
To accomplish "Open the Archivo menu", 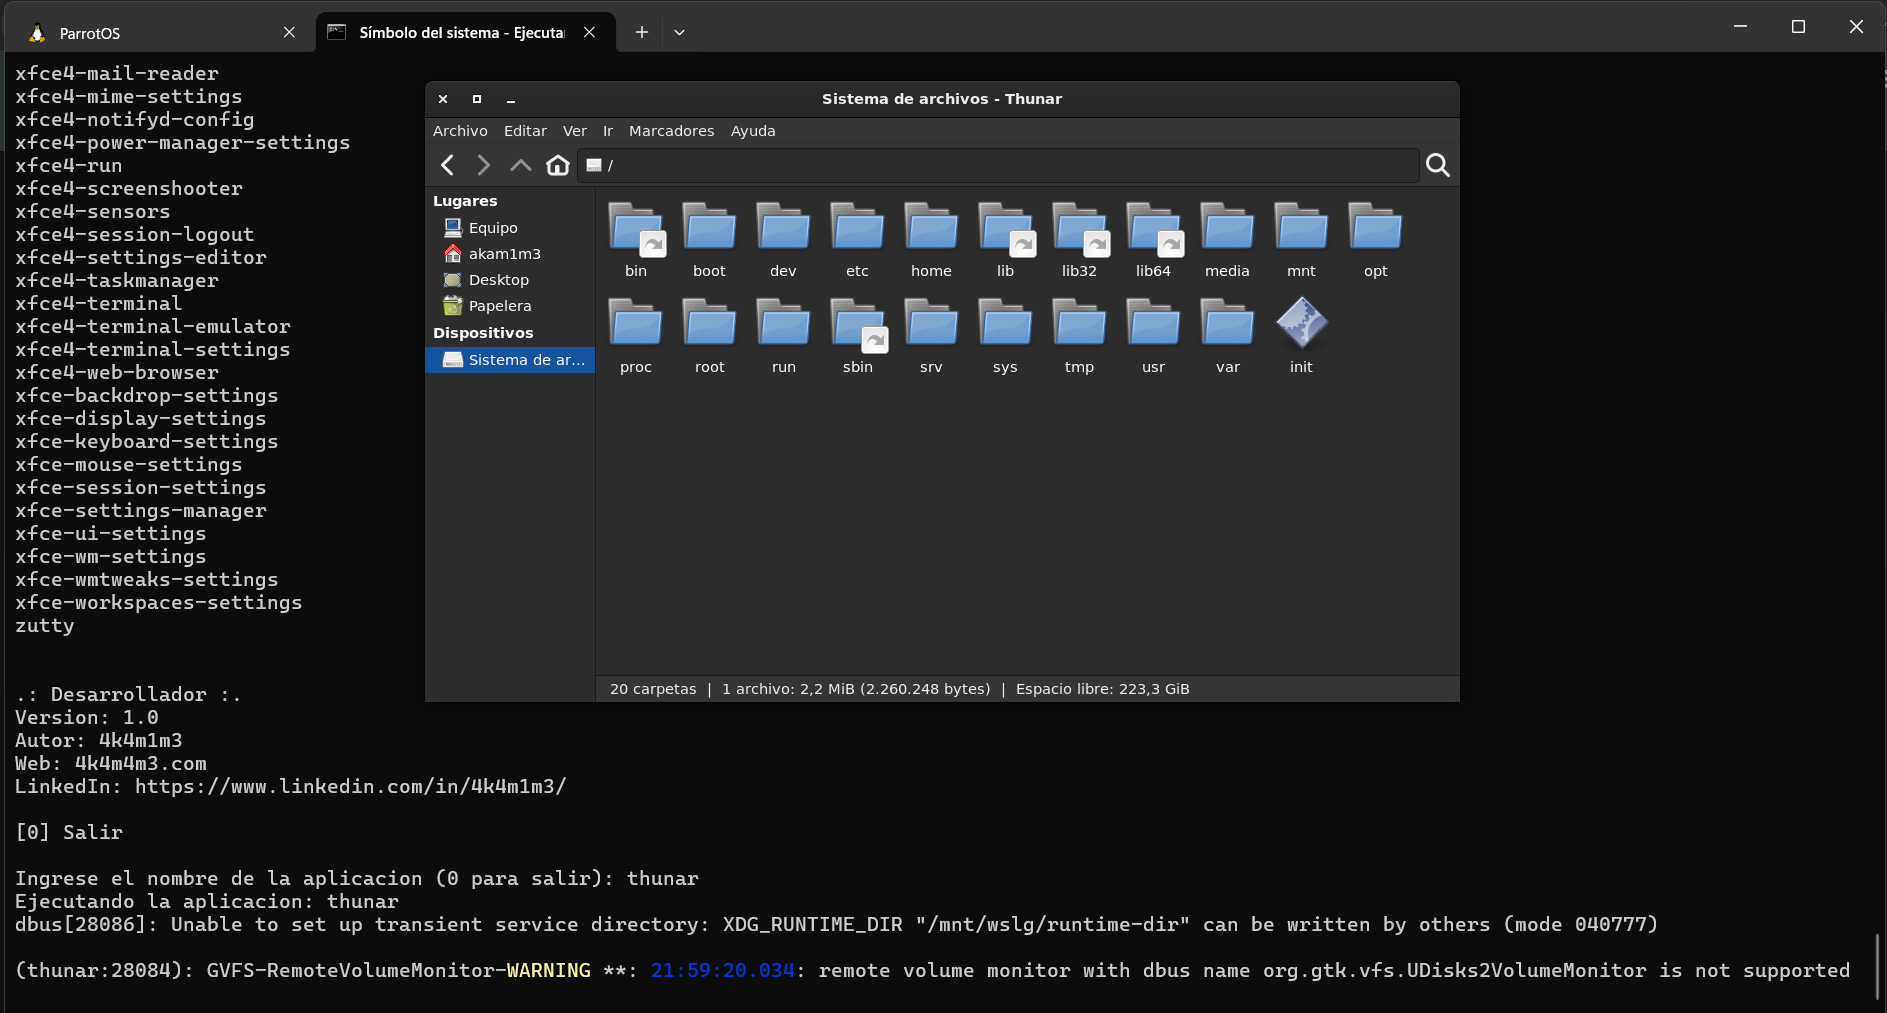I will click(x=460, y=131).
